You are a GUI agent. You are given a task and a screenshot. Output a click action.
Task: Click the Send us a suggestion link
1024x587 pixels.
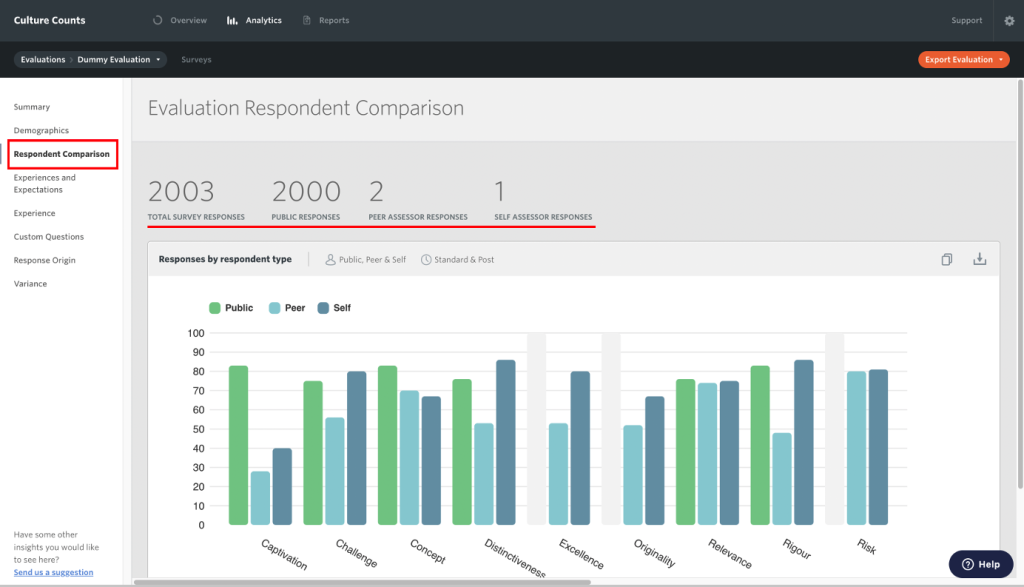[x=53, y=572]
